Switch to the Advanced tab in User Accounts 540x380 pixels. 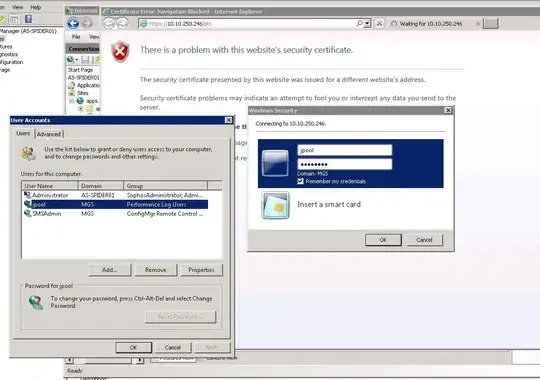[49, 134]
